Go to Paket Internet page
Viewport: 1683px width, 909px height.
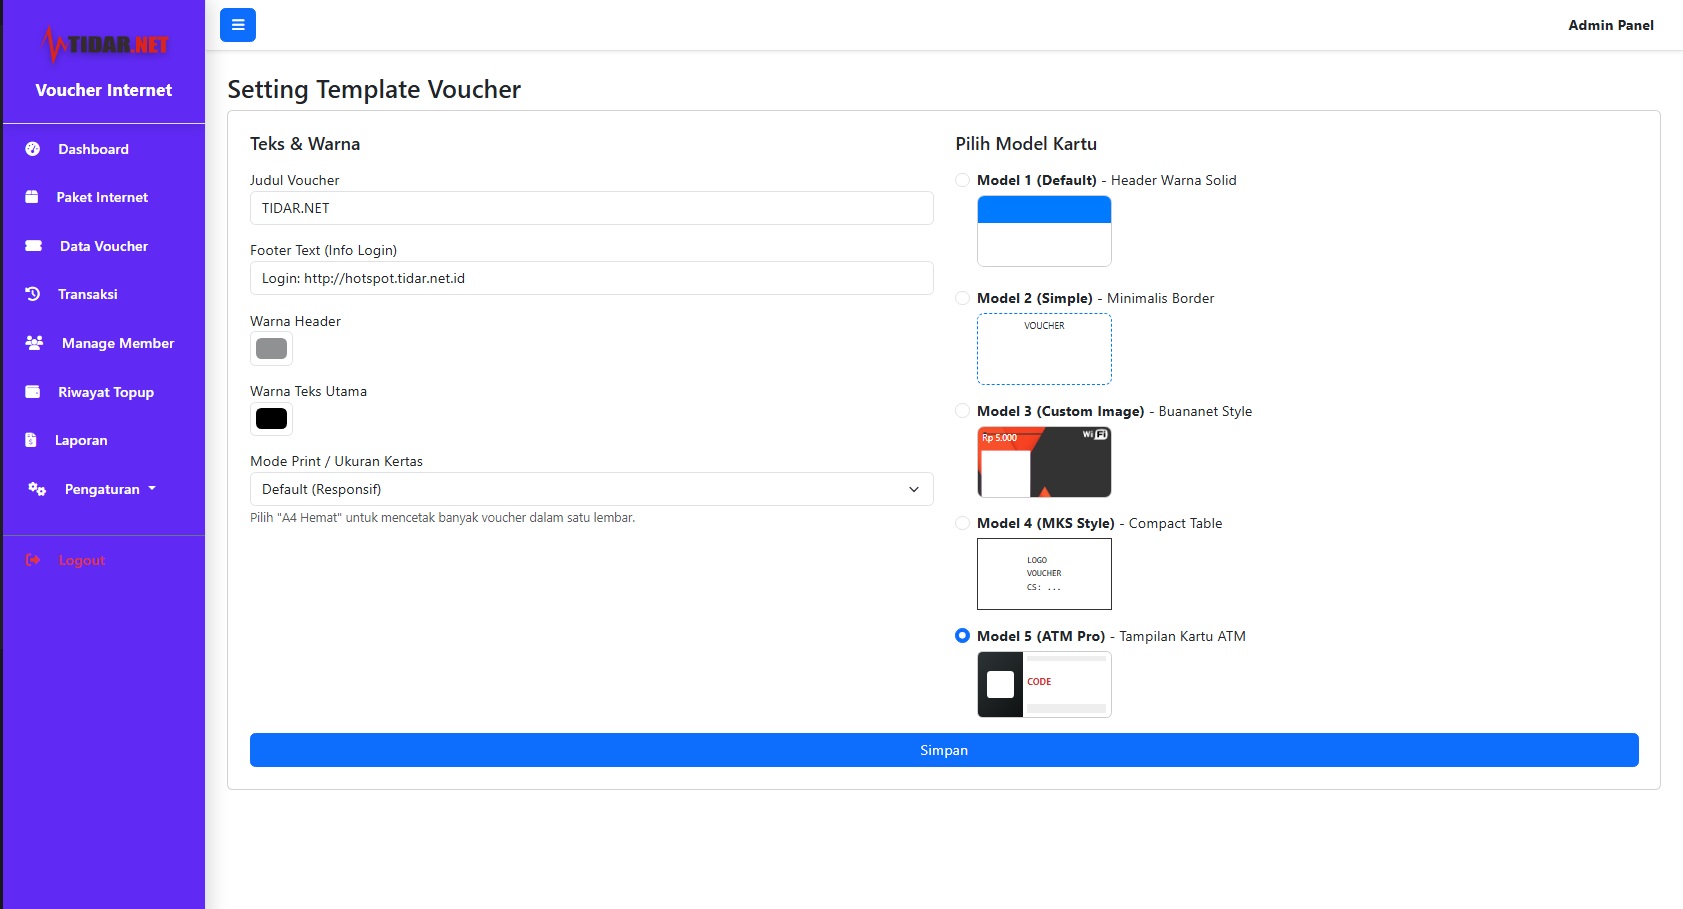coord(102,197)
